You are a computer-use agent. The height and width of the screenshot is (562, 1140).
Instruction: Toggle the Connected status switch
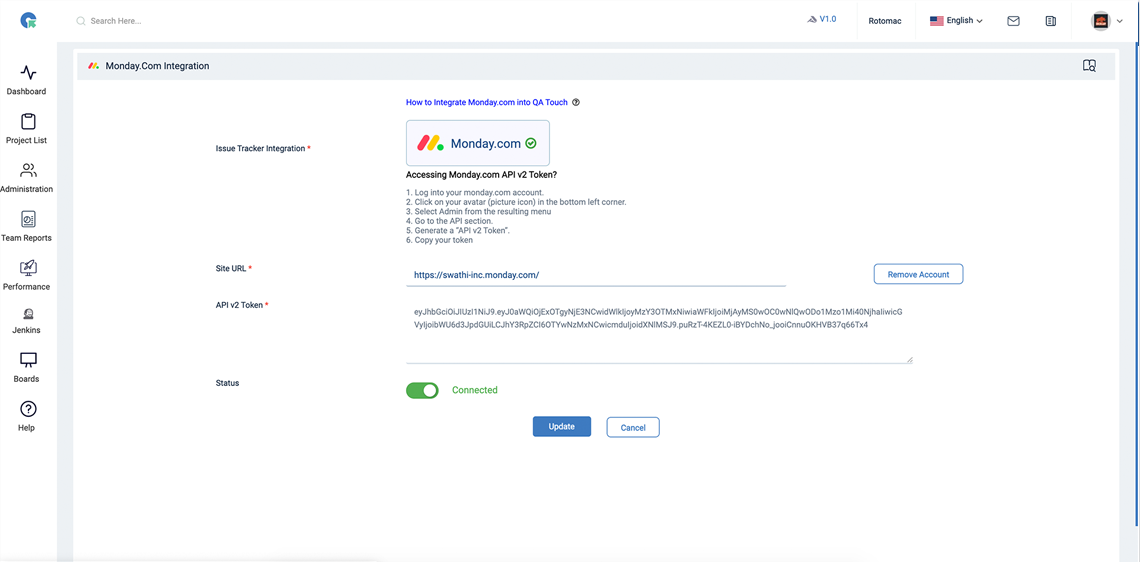pos(422,390)
